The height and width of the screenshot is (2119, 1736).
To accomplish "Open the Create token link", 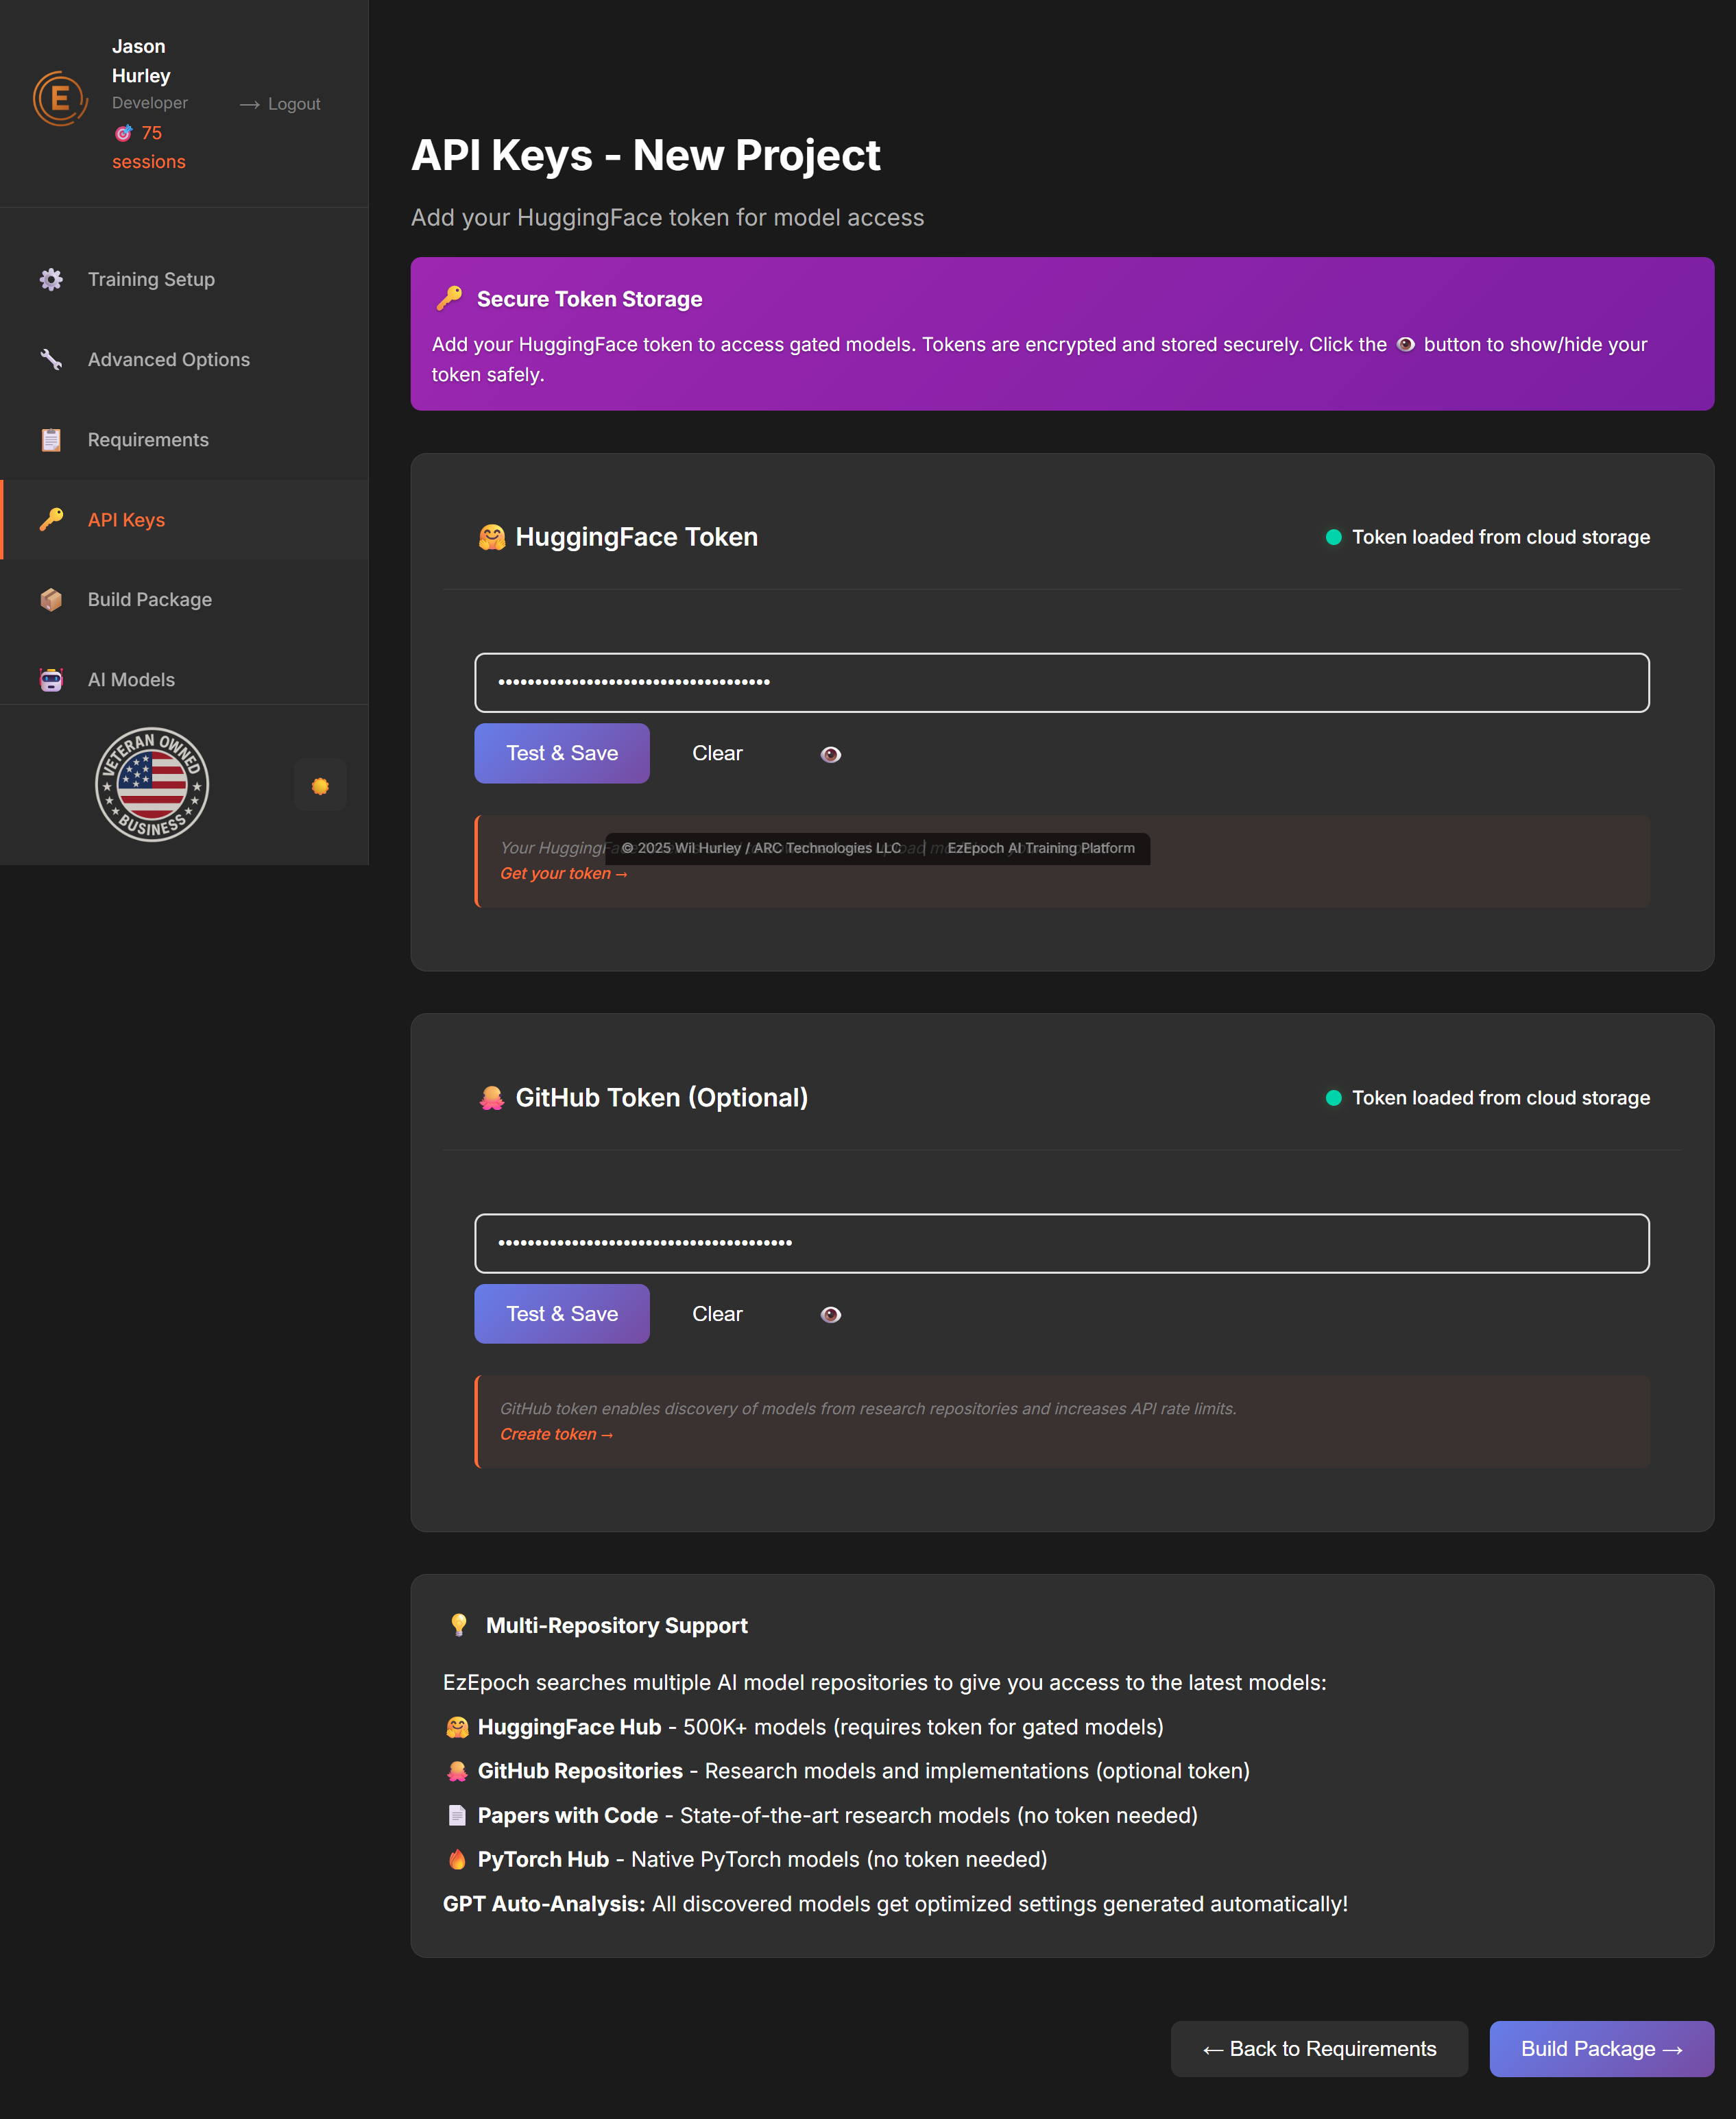I will [556, 1434].
